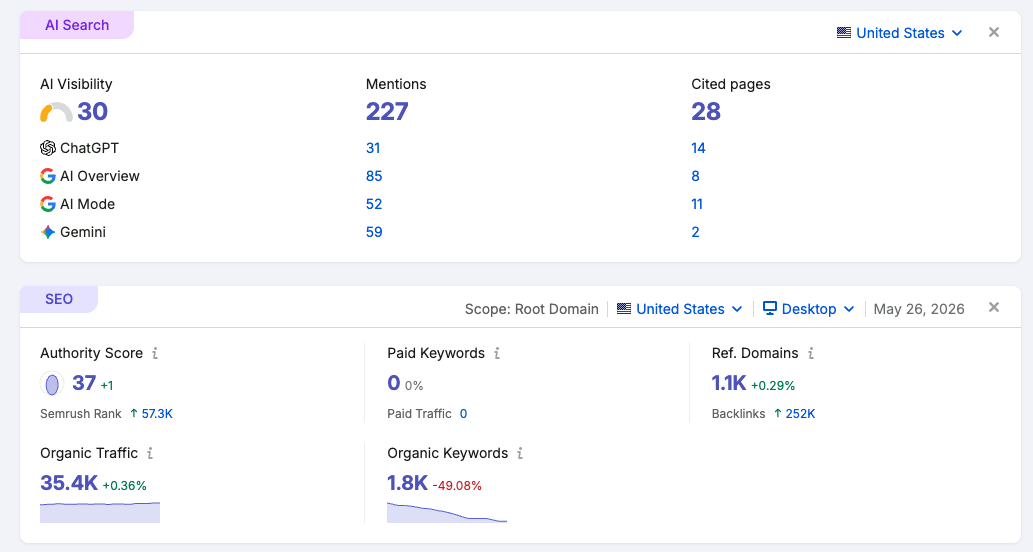
Task: Click the Google icon beside AI Mode
Action: pyautogui.click(x=47, y=204)
